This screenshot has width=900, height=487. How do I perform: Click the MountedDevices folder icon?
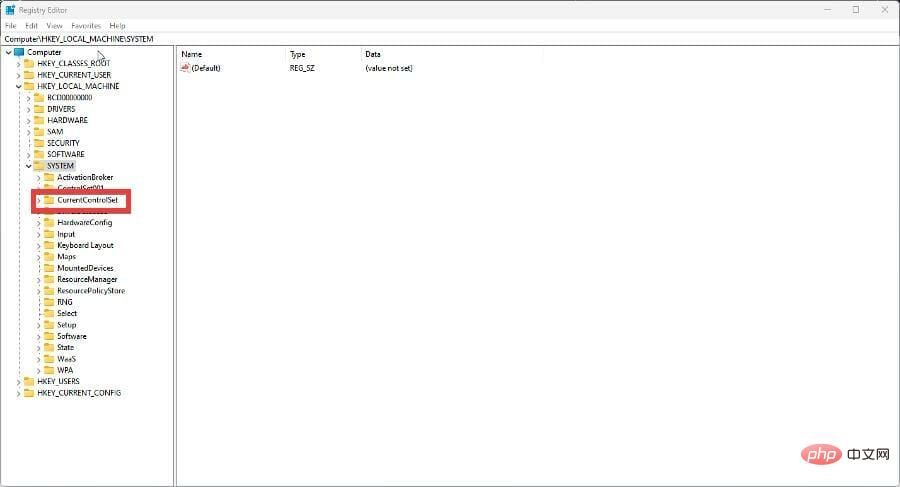click(x=49, y=268)
